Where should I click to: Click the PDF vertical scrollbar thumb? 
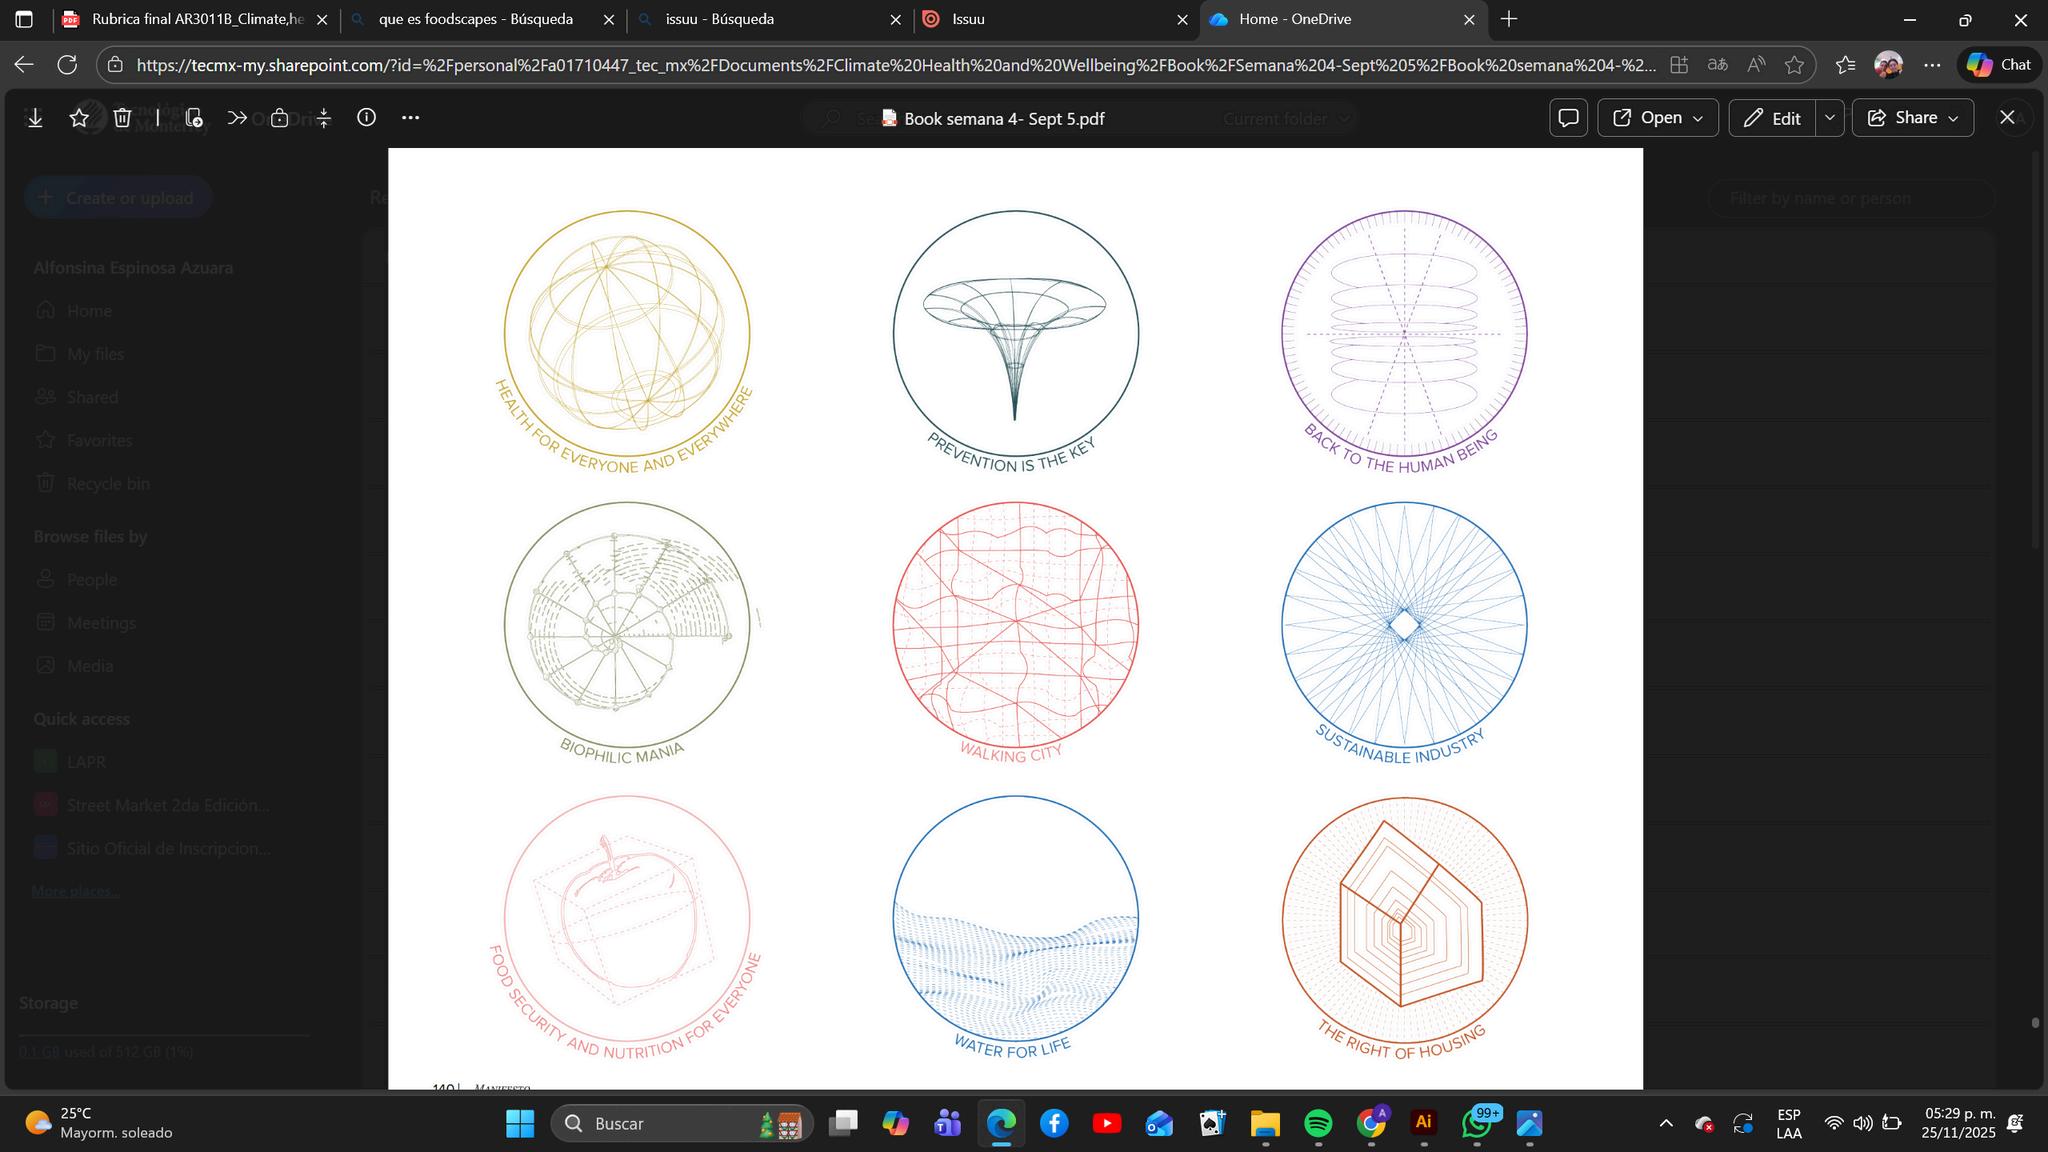[x=2035, y=1022]
